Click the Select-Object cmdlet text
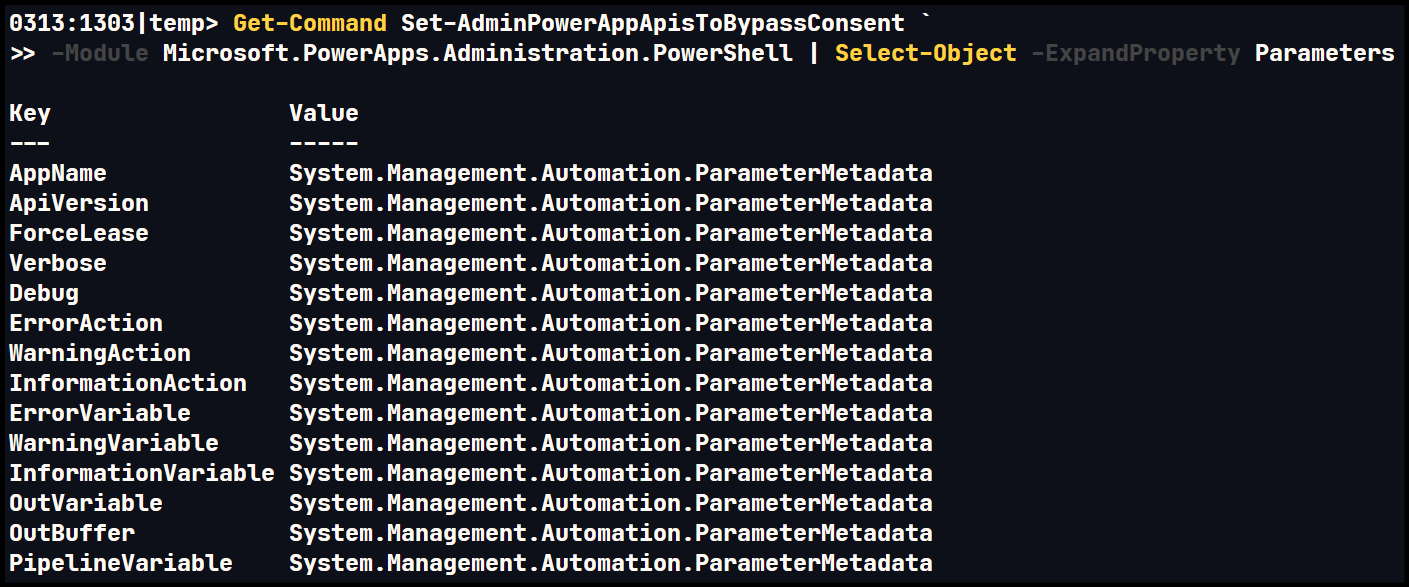The width and height of the screenshot is (1409, 587). (925, 53)
